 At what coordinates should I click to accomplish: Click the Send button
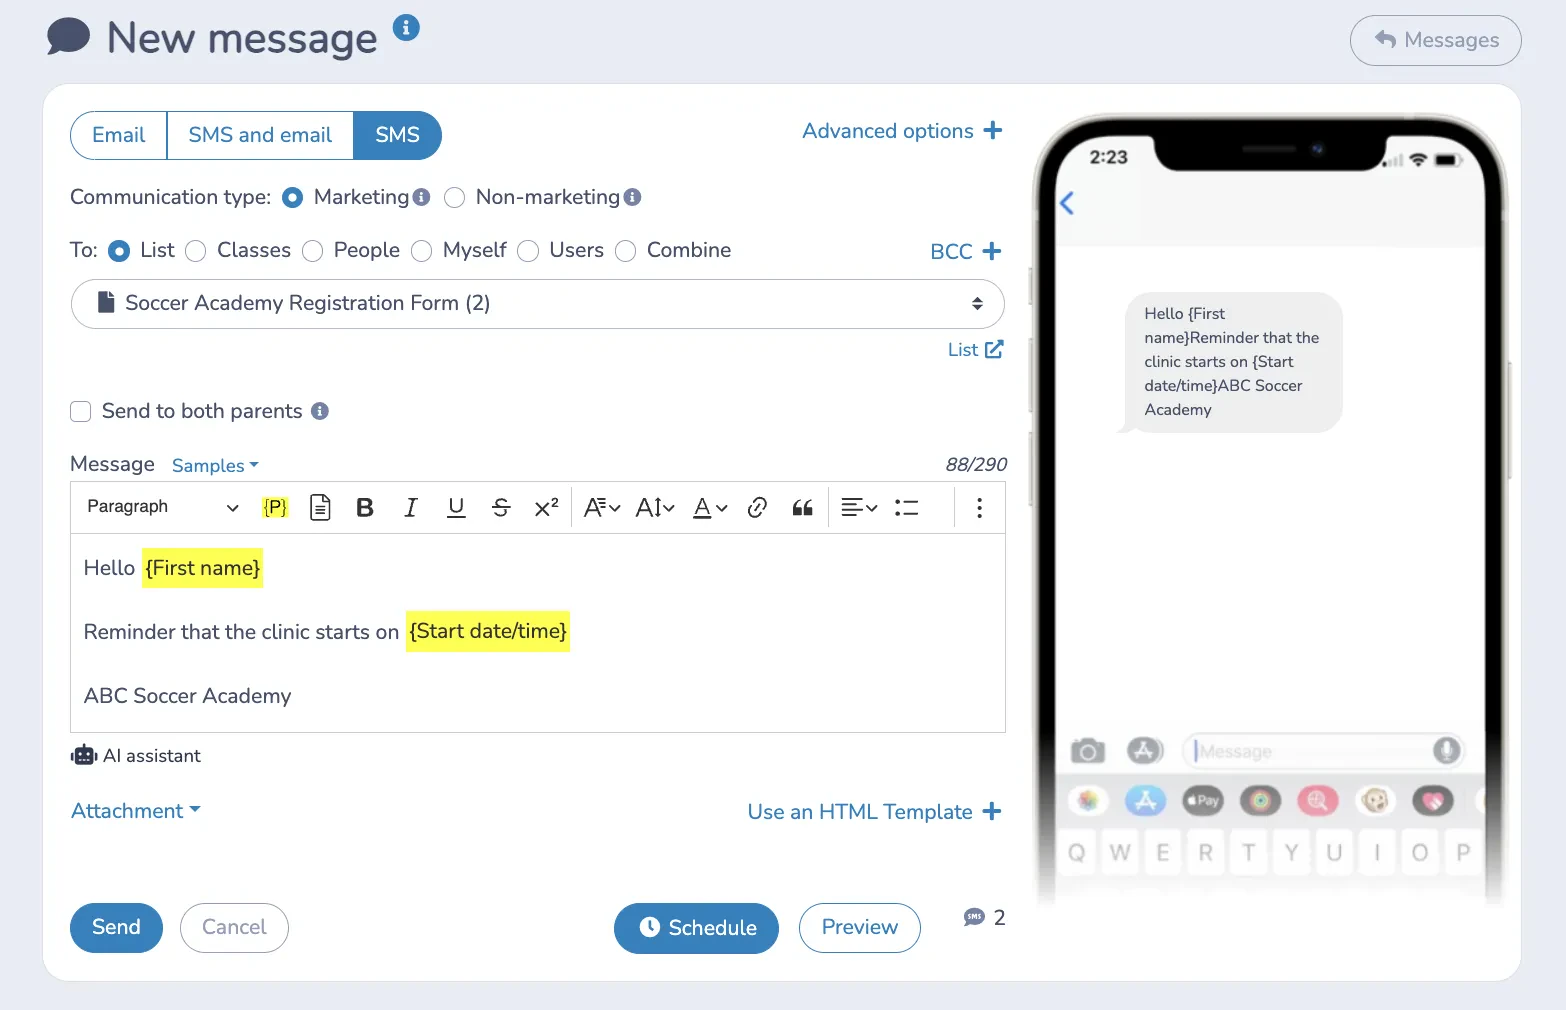pos(116,928)
